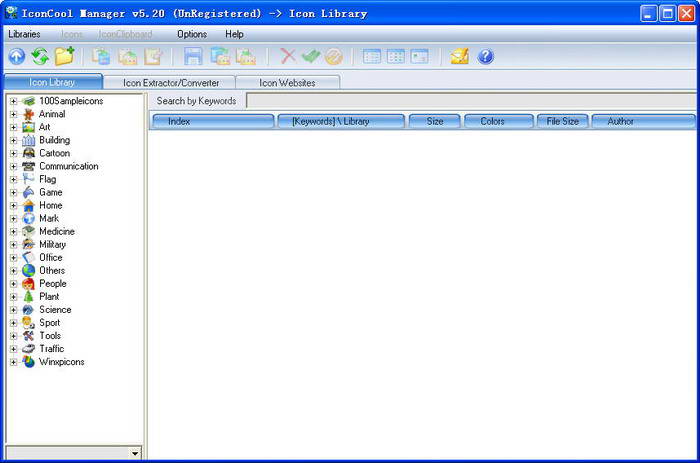The image size is (700, 463).
Task: Click the copy icons toolbar button
Action: (101, 57)
